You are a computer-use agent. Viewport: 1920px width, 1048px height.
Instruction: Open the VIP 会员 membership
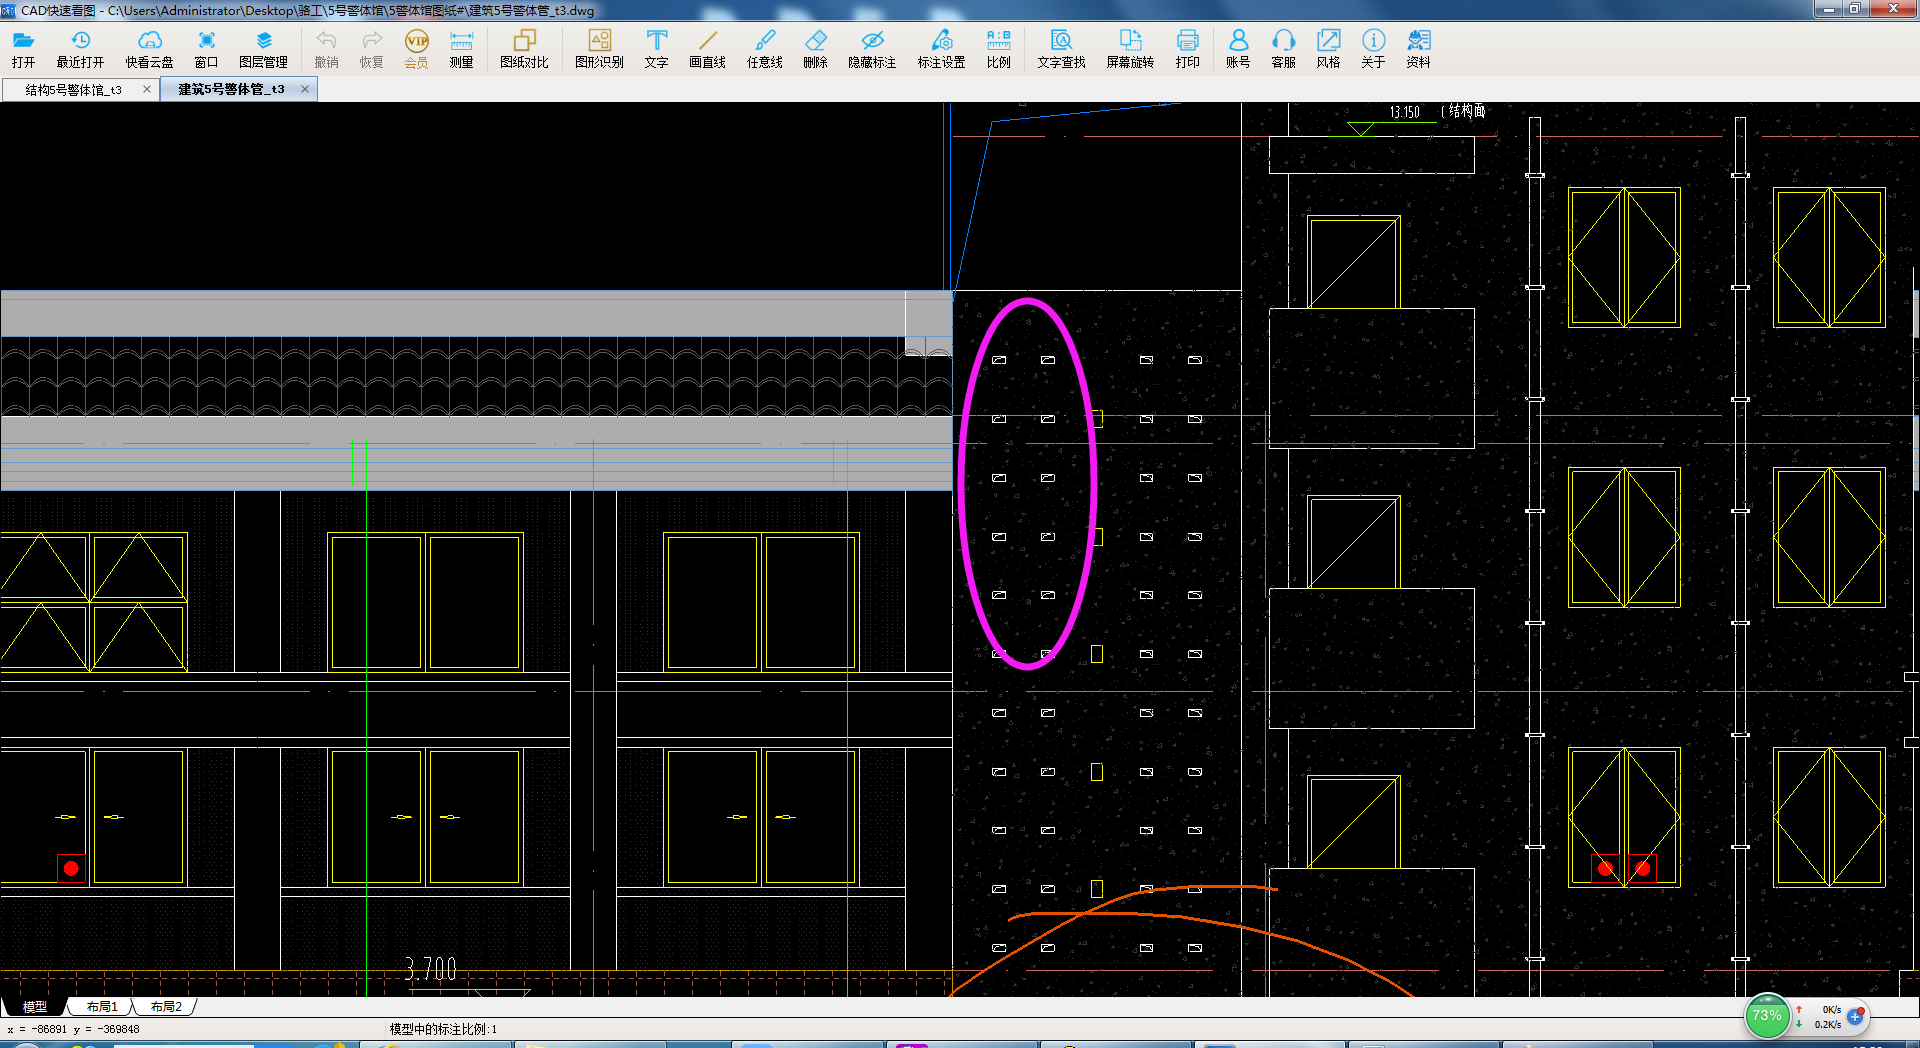416,48
